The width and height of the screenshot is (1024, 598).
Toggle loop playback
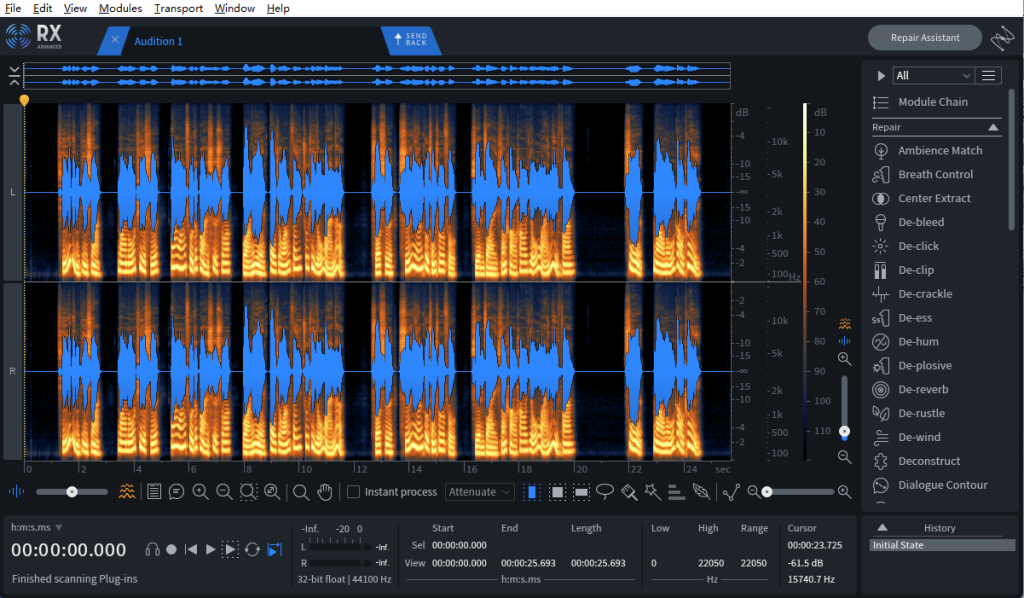(x=252, y=550)
